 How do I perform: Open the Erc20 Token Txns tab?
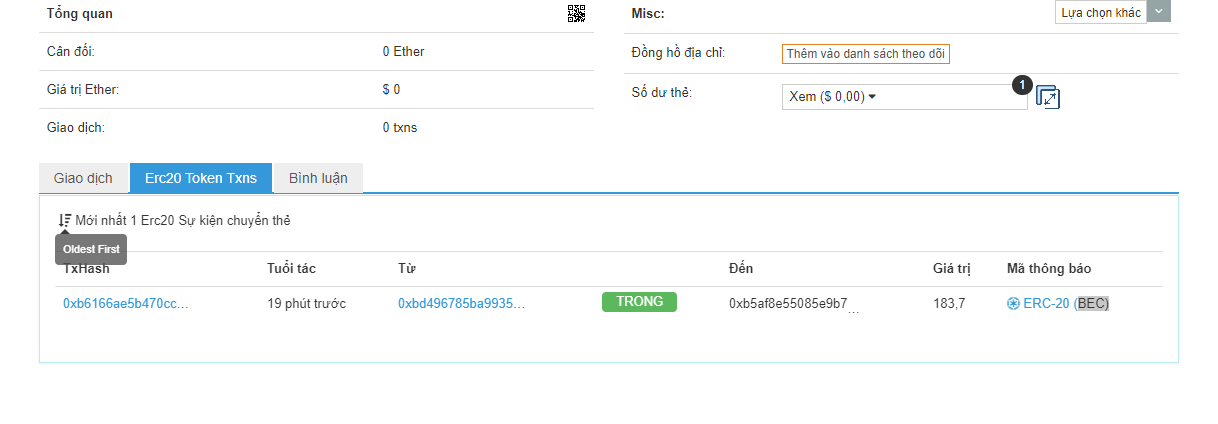[x=201, y=178]
